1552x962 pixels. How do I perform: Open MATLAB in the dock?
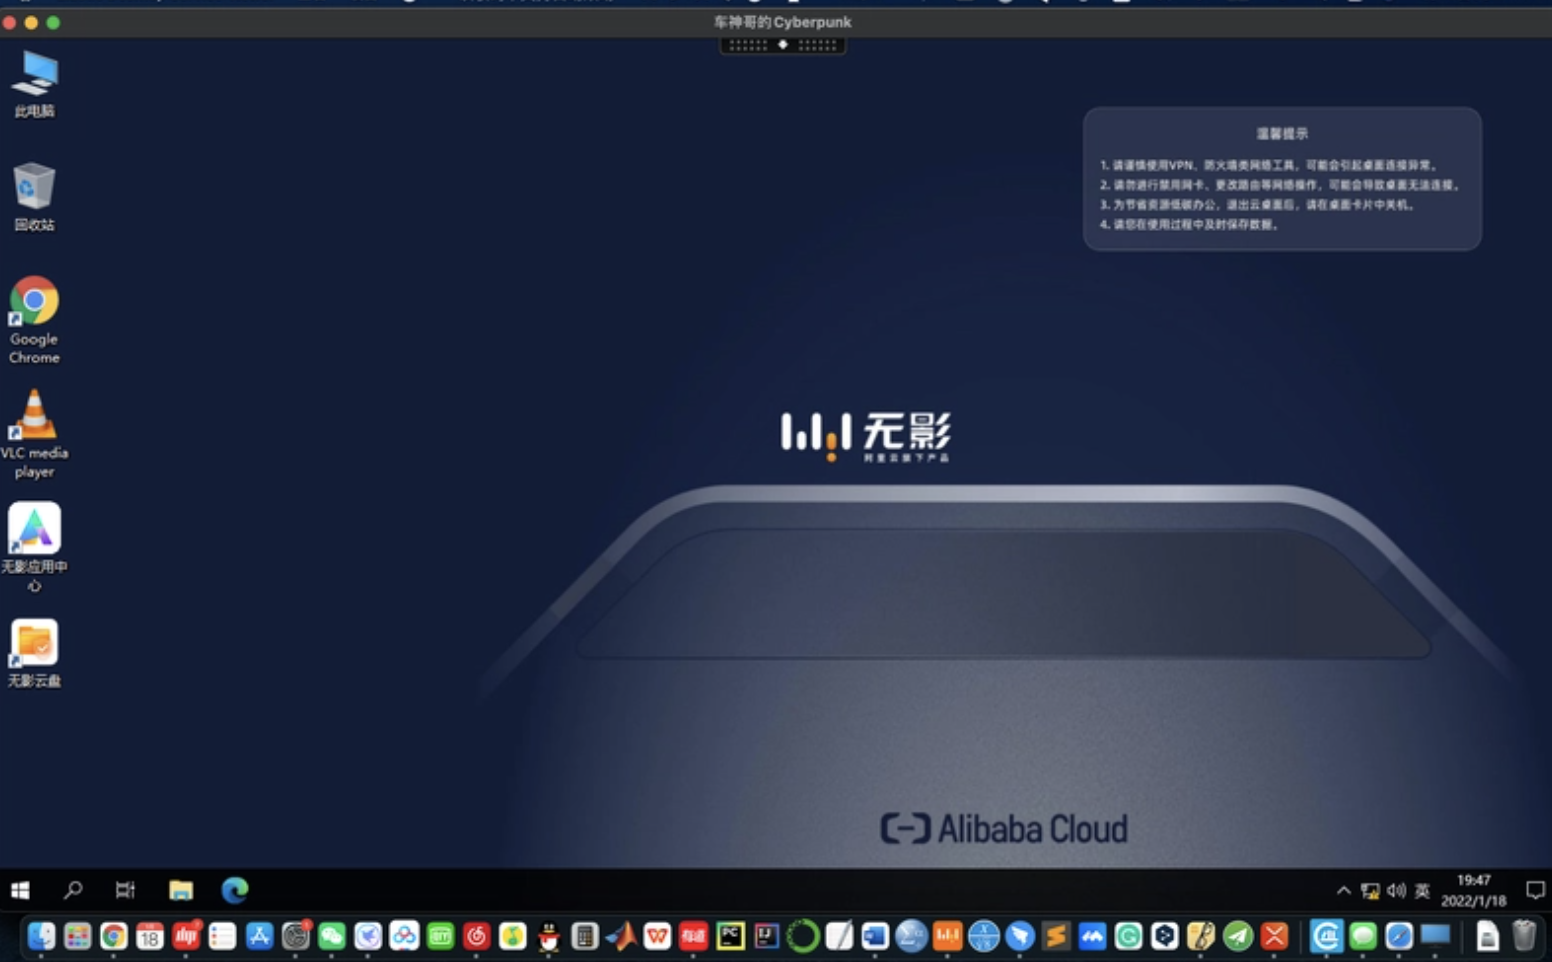pyautogui.click(x=621, y=936)
